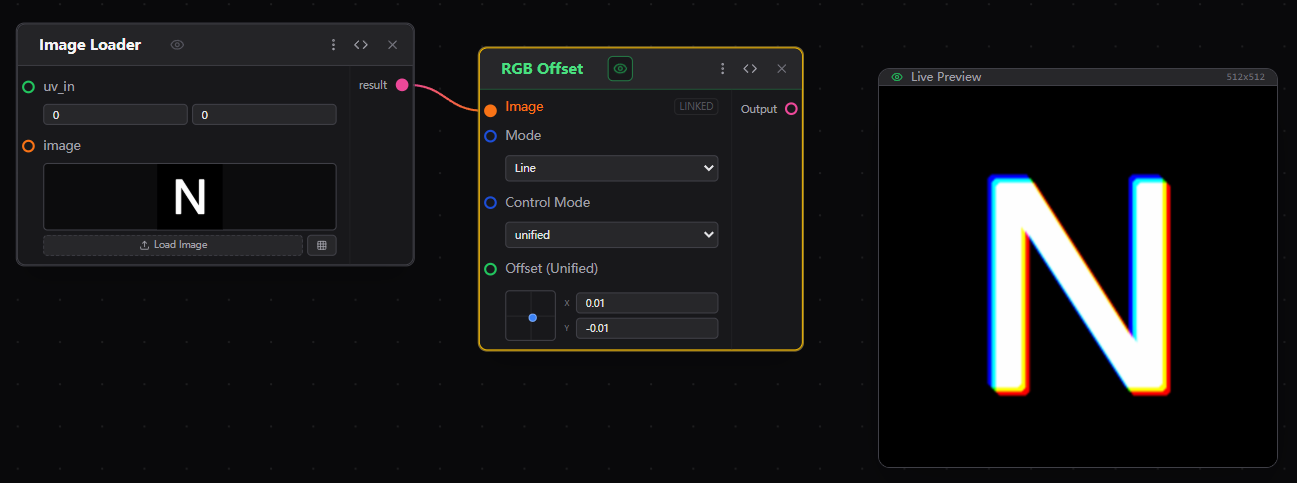Close the Image Loader node
This screenshot has width=1297, height=483.
click(x=392, y=45)
